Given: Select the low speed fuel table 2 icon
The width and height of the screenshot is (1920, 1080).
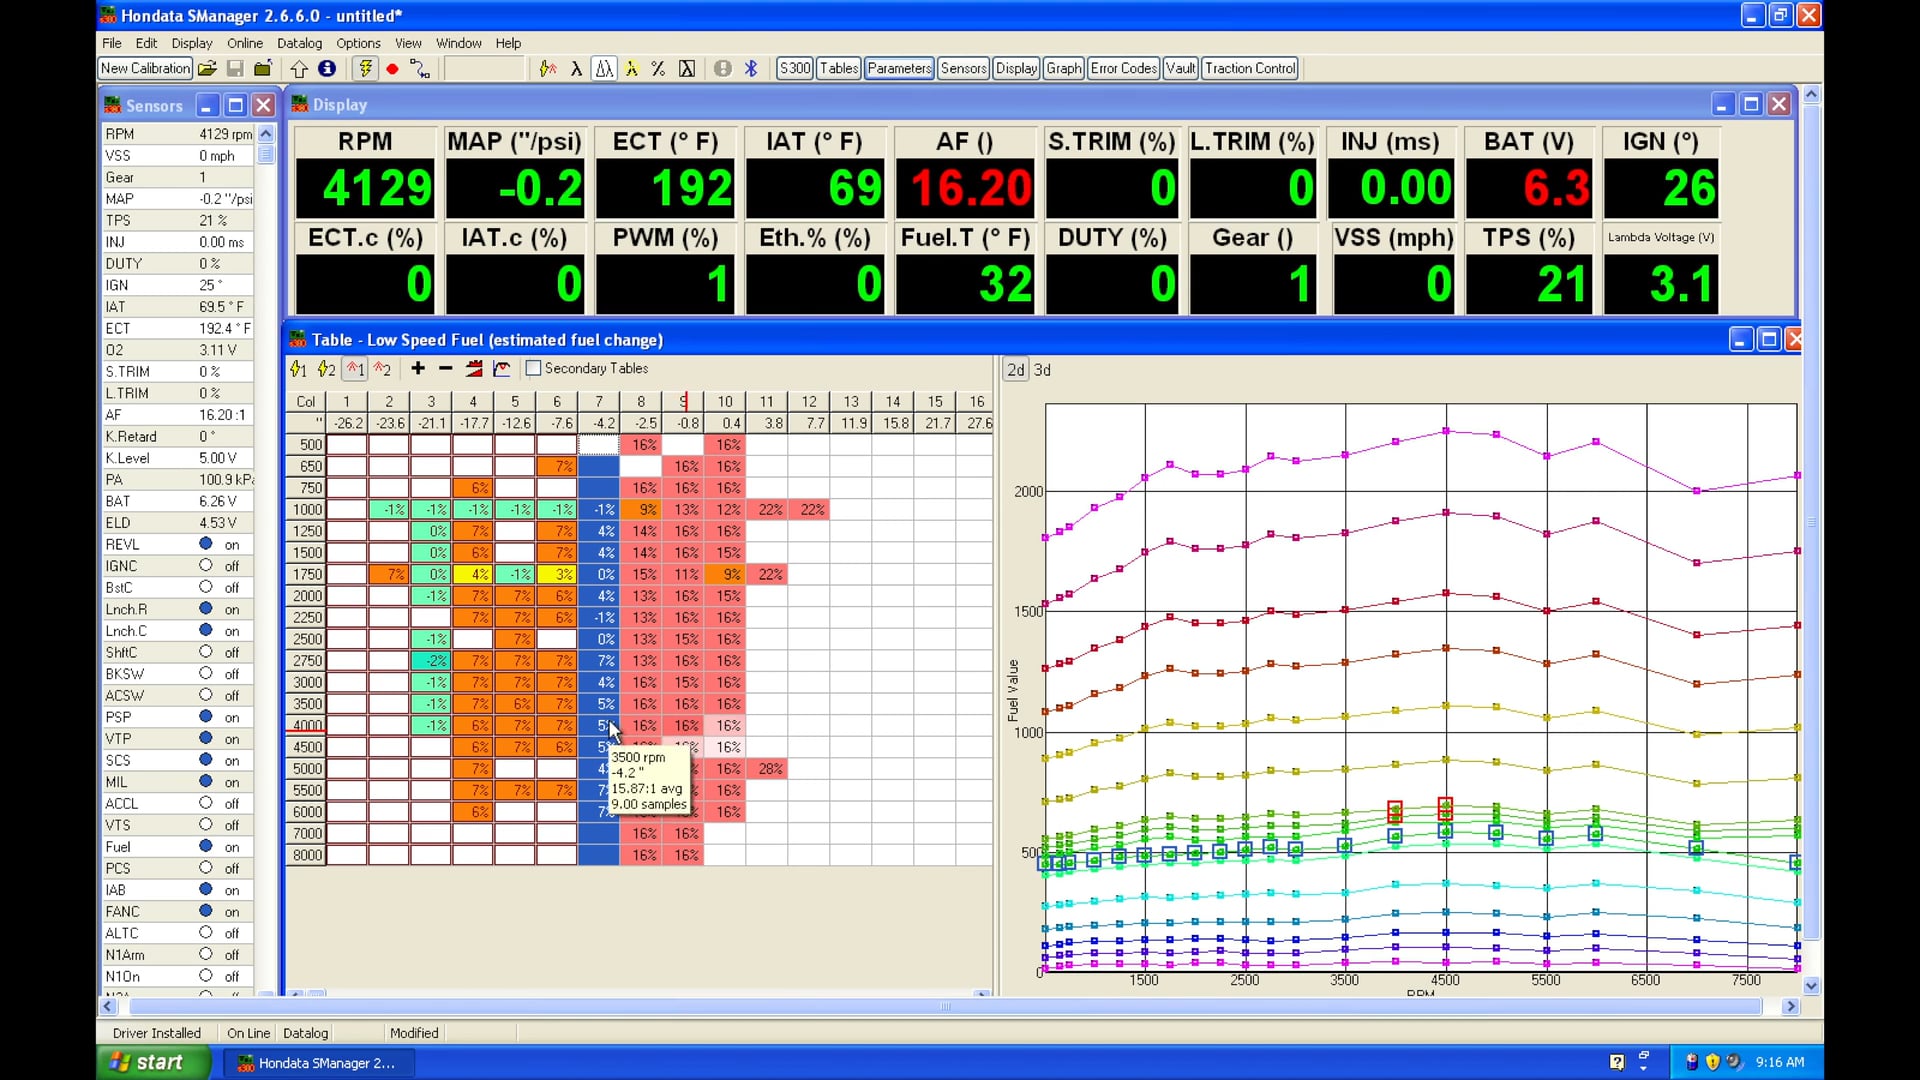Looking at the screenshot, I should (x=382, y=369).
